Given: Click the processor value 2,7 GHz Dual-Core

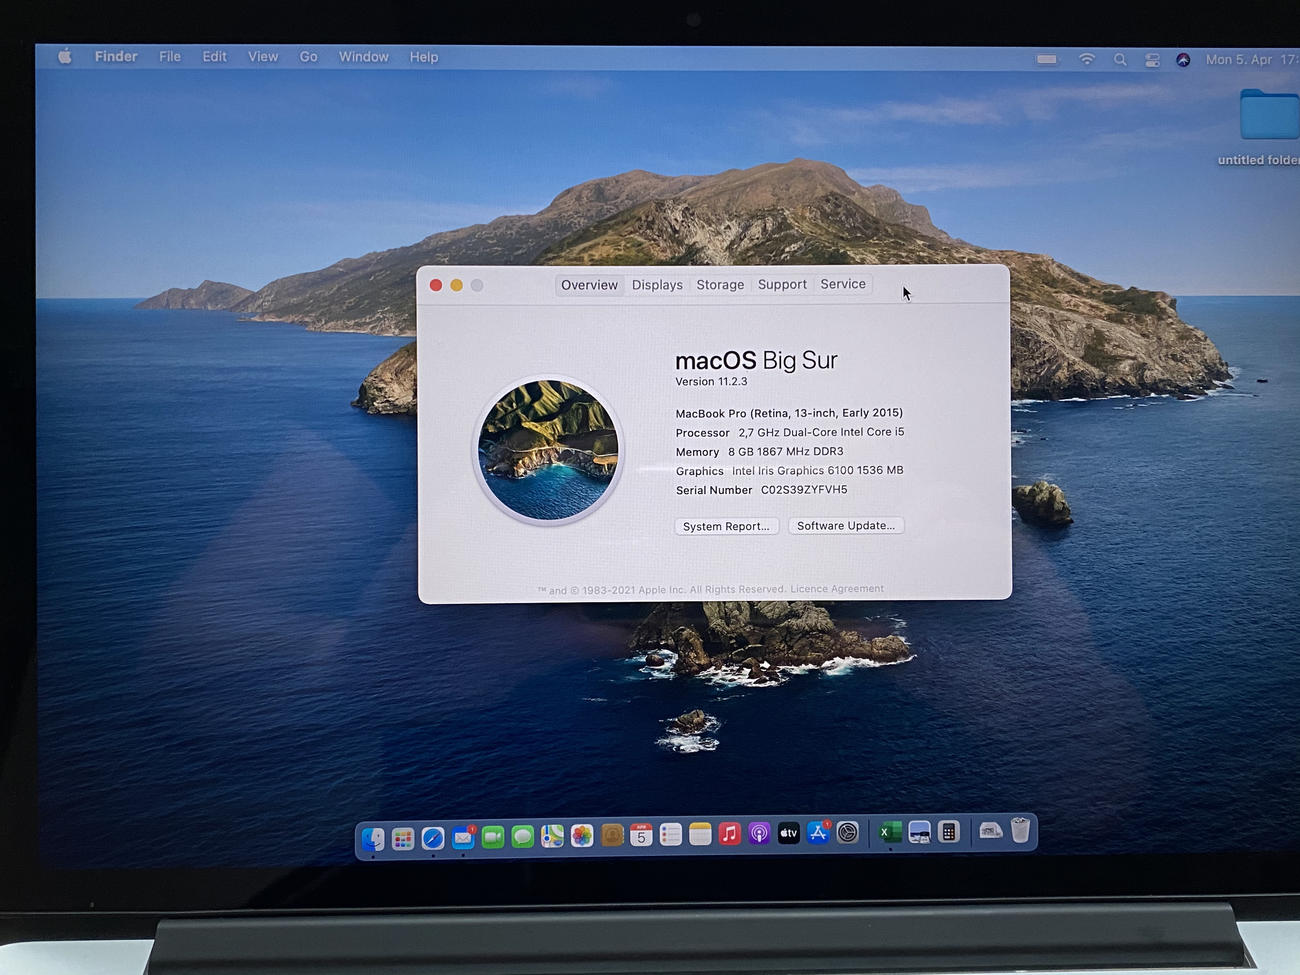Looking at the screenshot, I should click(x=821, y=432).
